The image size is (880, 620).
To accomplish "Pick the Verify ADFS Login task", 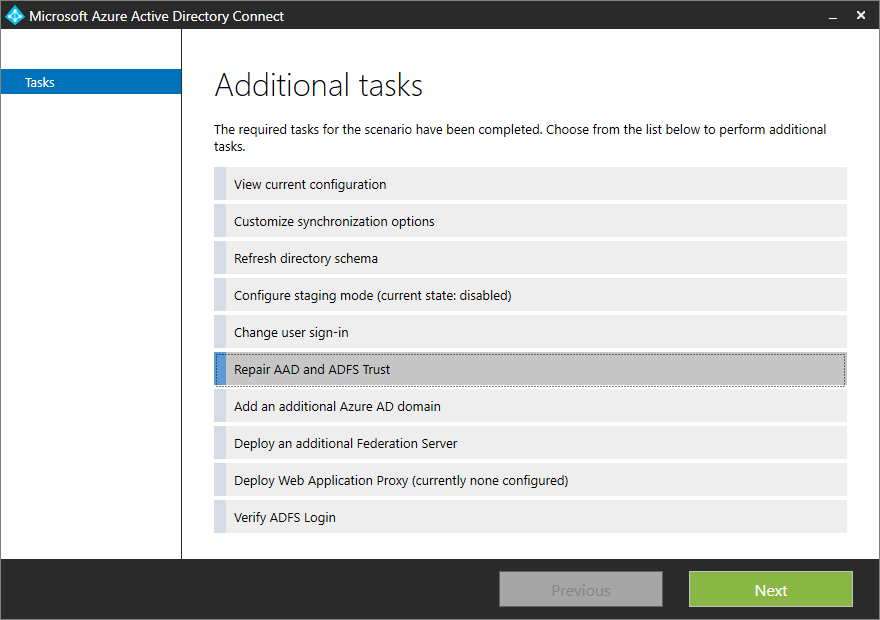I will click(x=530, y=517).
